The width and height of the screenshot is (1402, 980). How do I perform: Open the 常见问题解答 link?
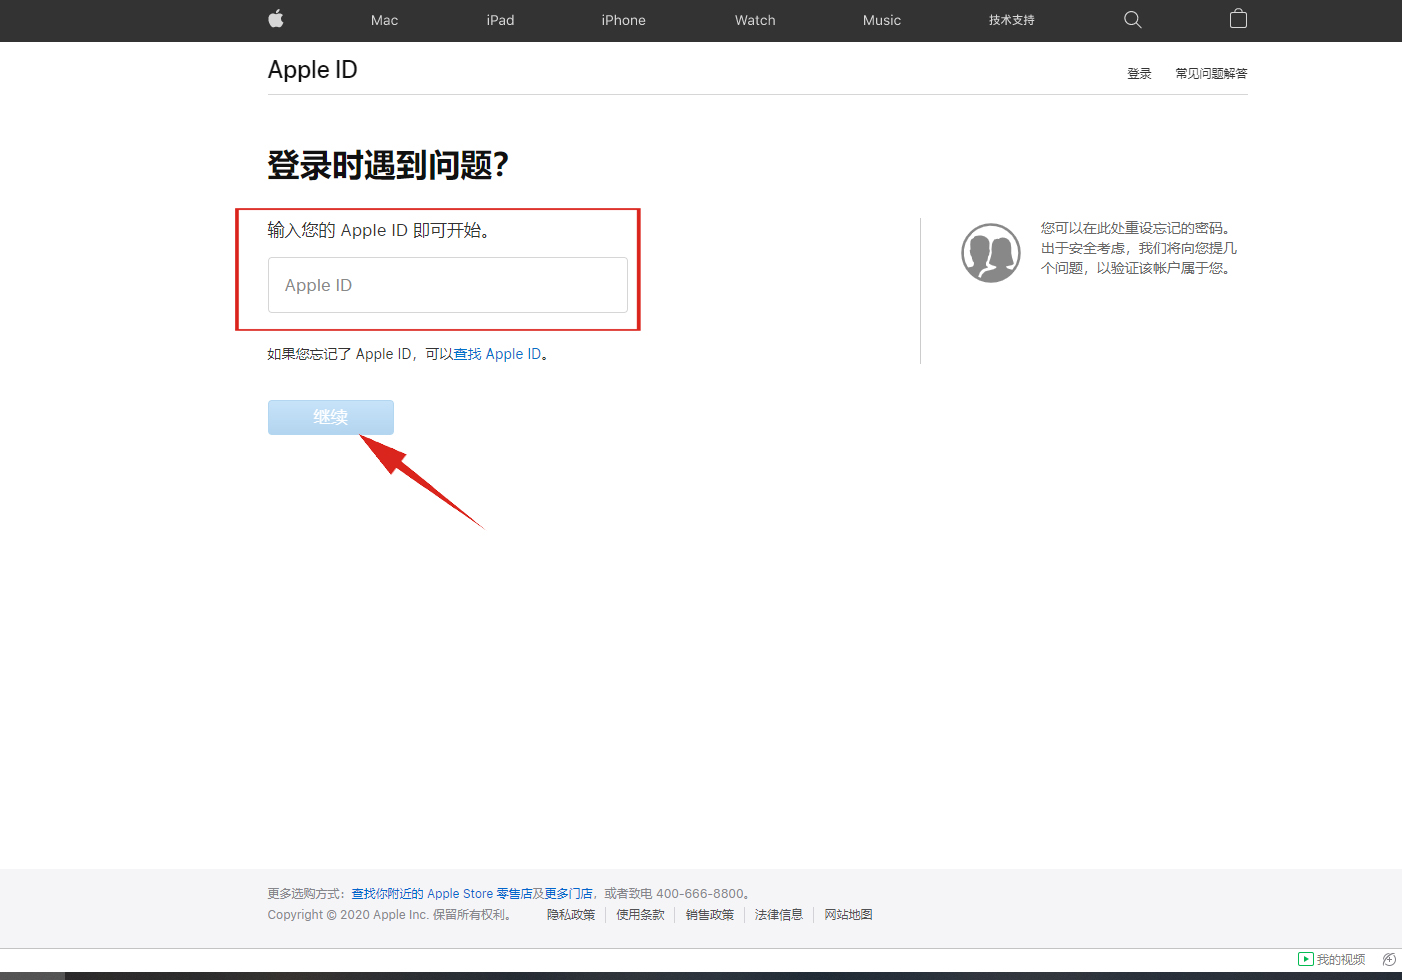coord(1211,73)
